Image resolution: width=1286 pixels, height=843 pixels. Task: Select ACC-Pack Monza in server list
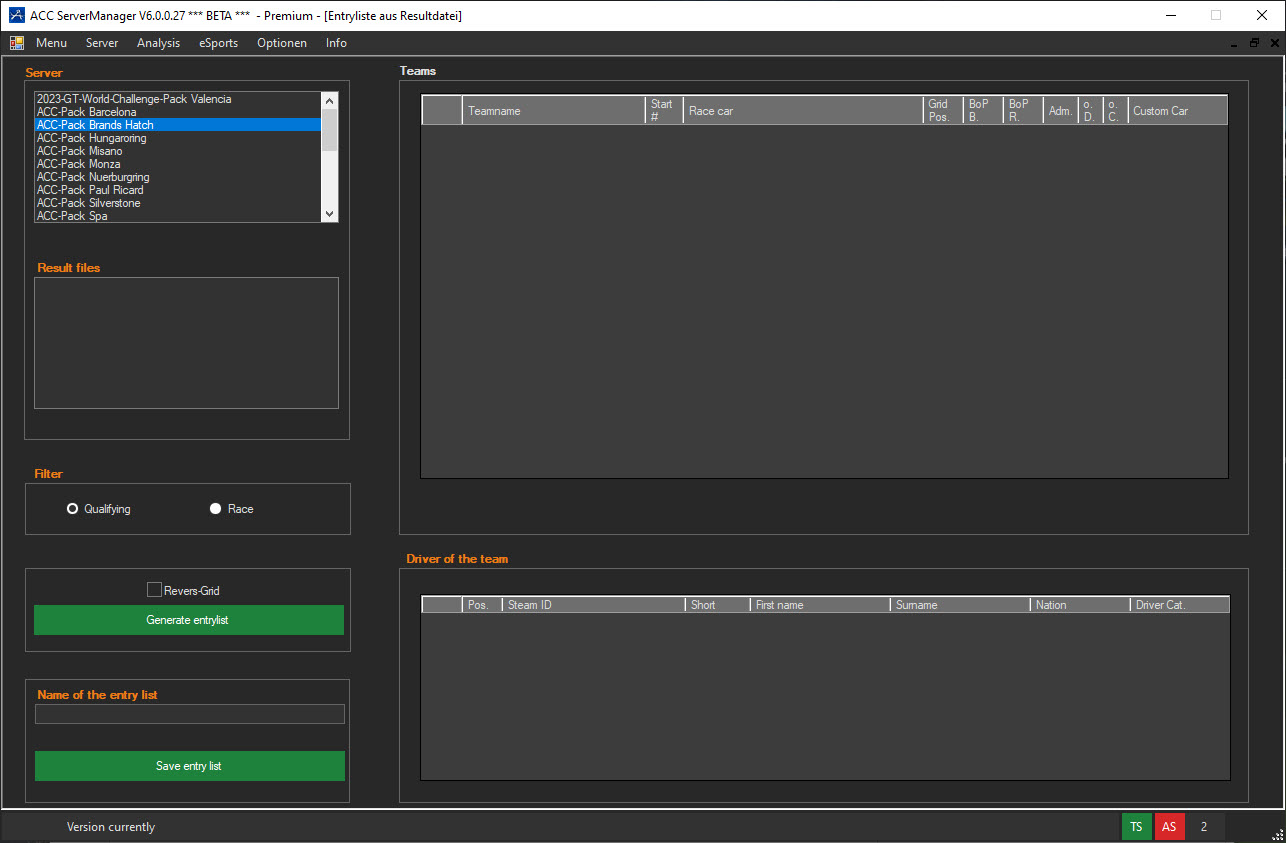(79, 164)
